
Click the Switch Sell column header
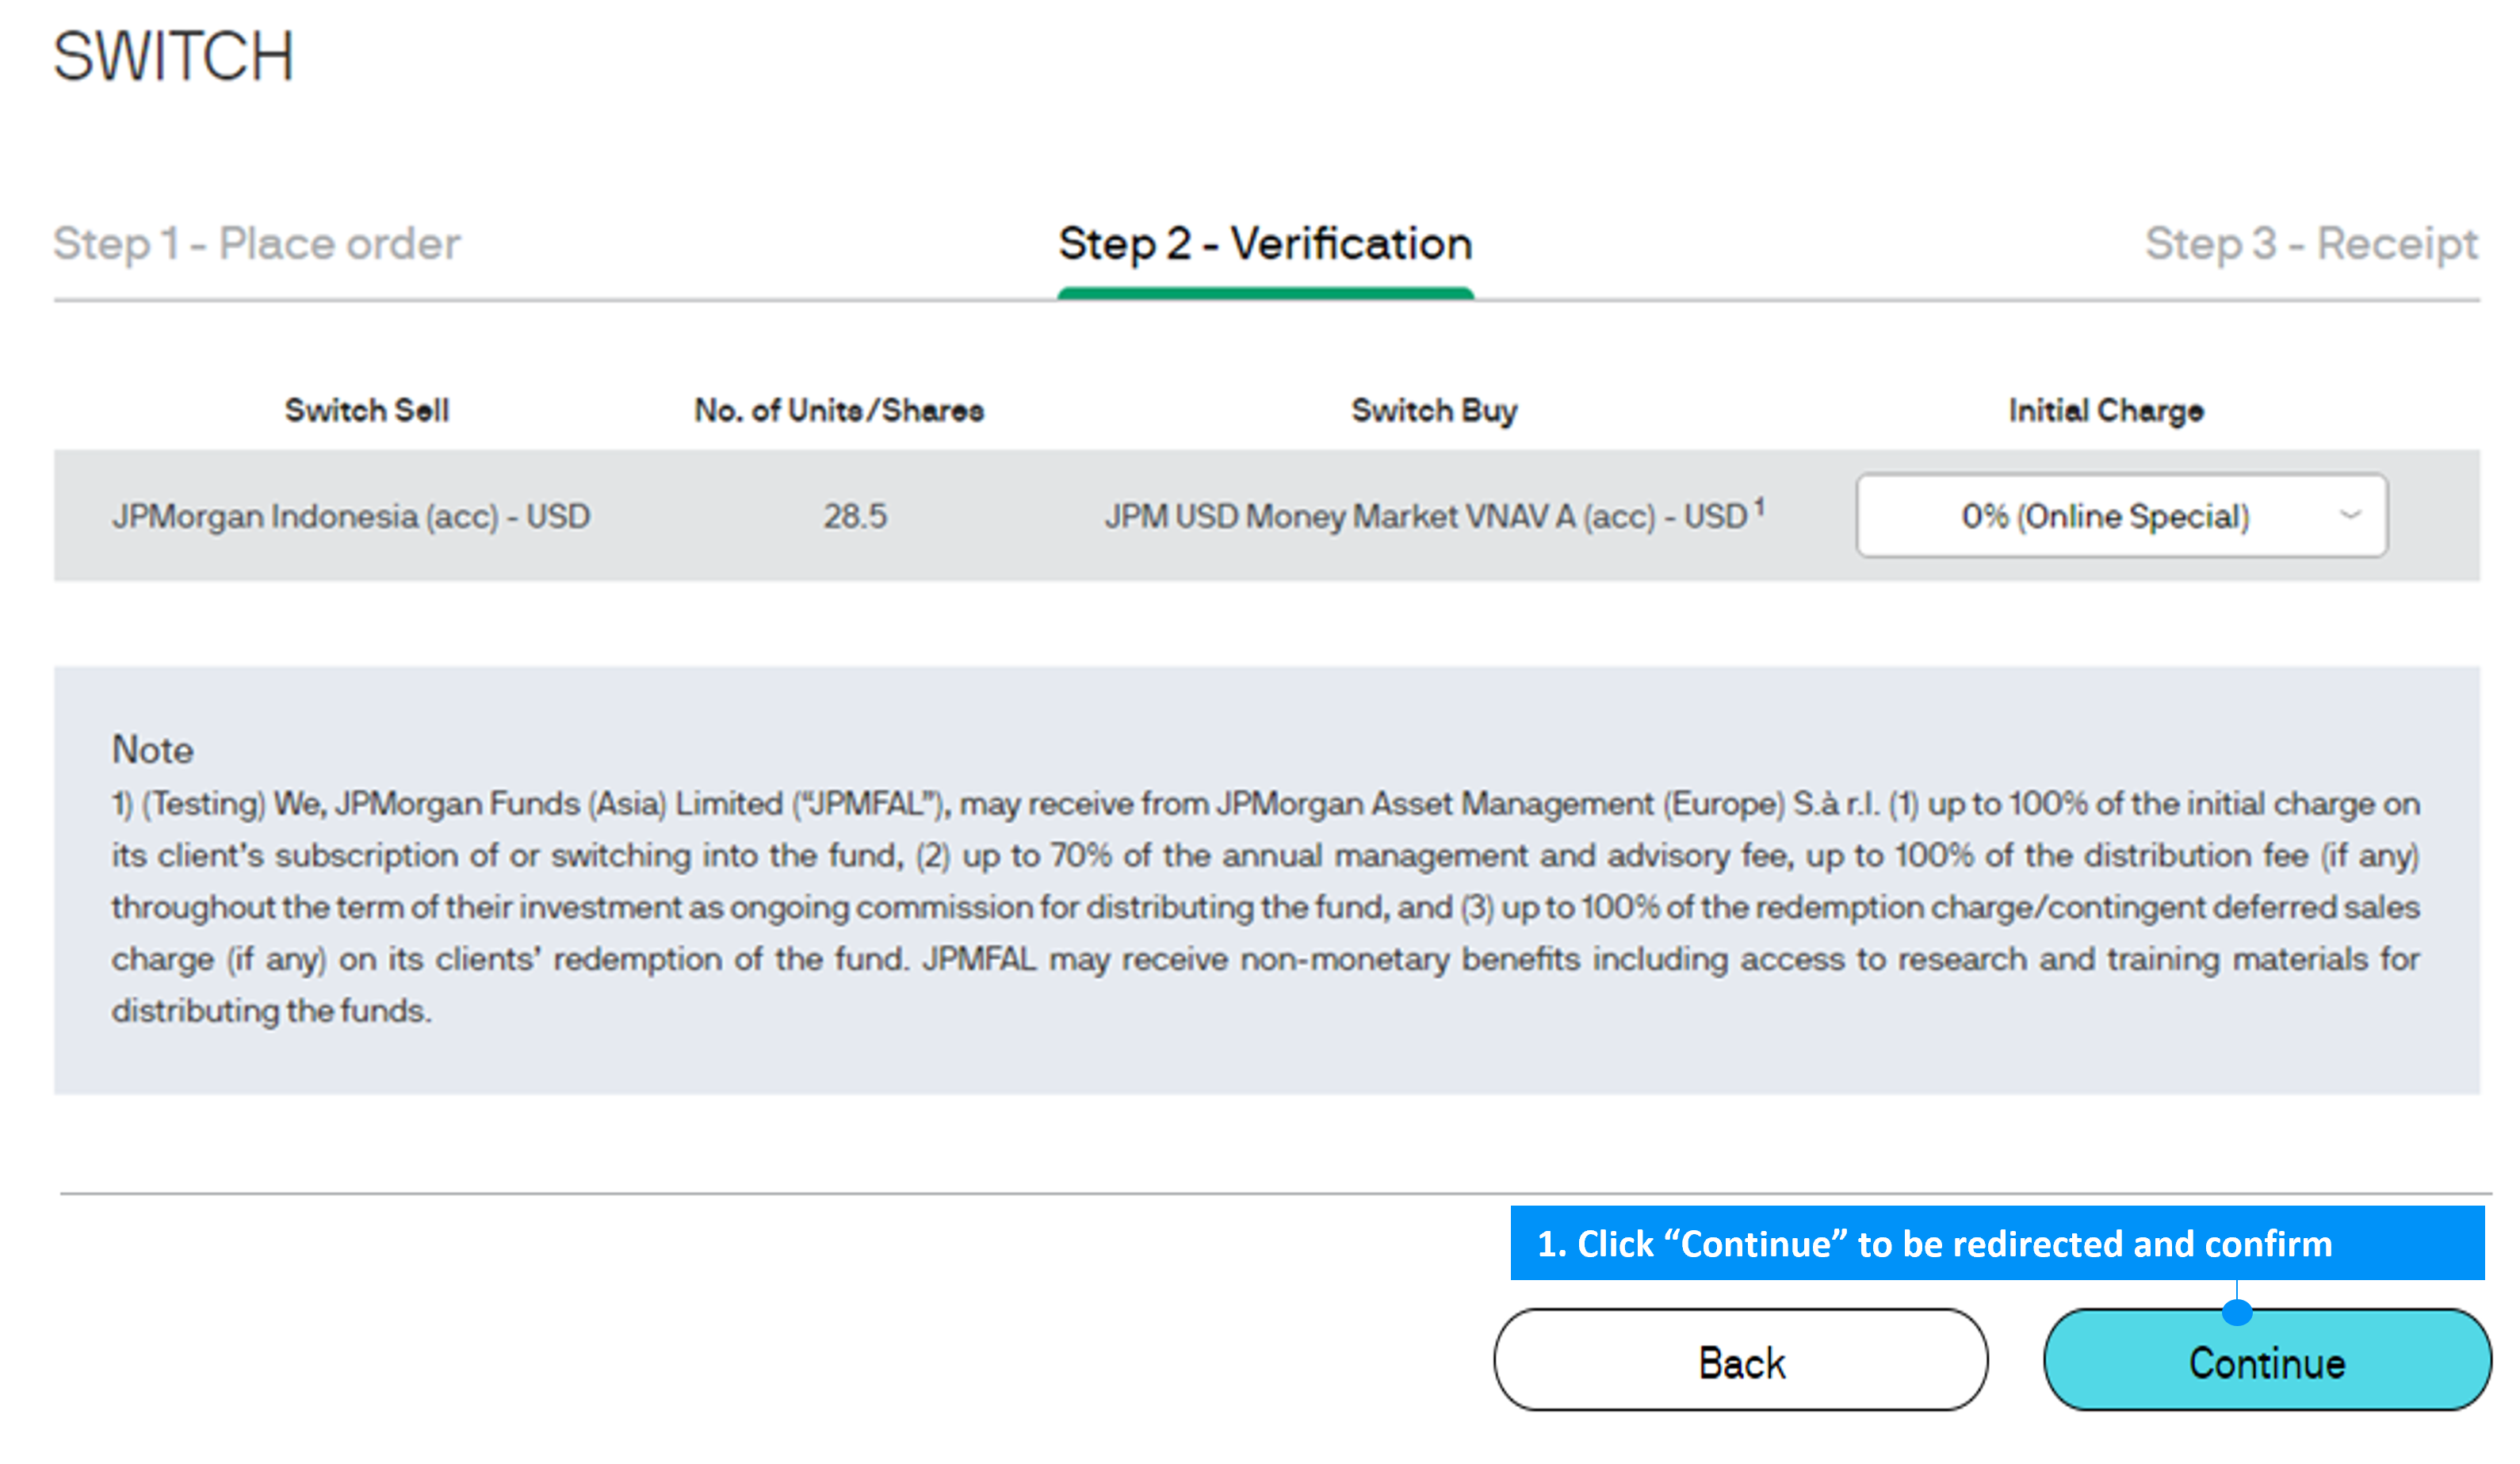pyautogui.click(x=367, y=410)
